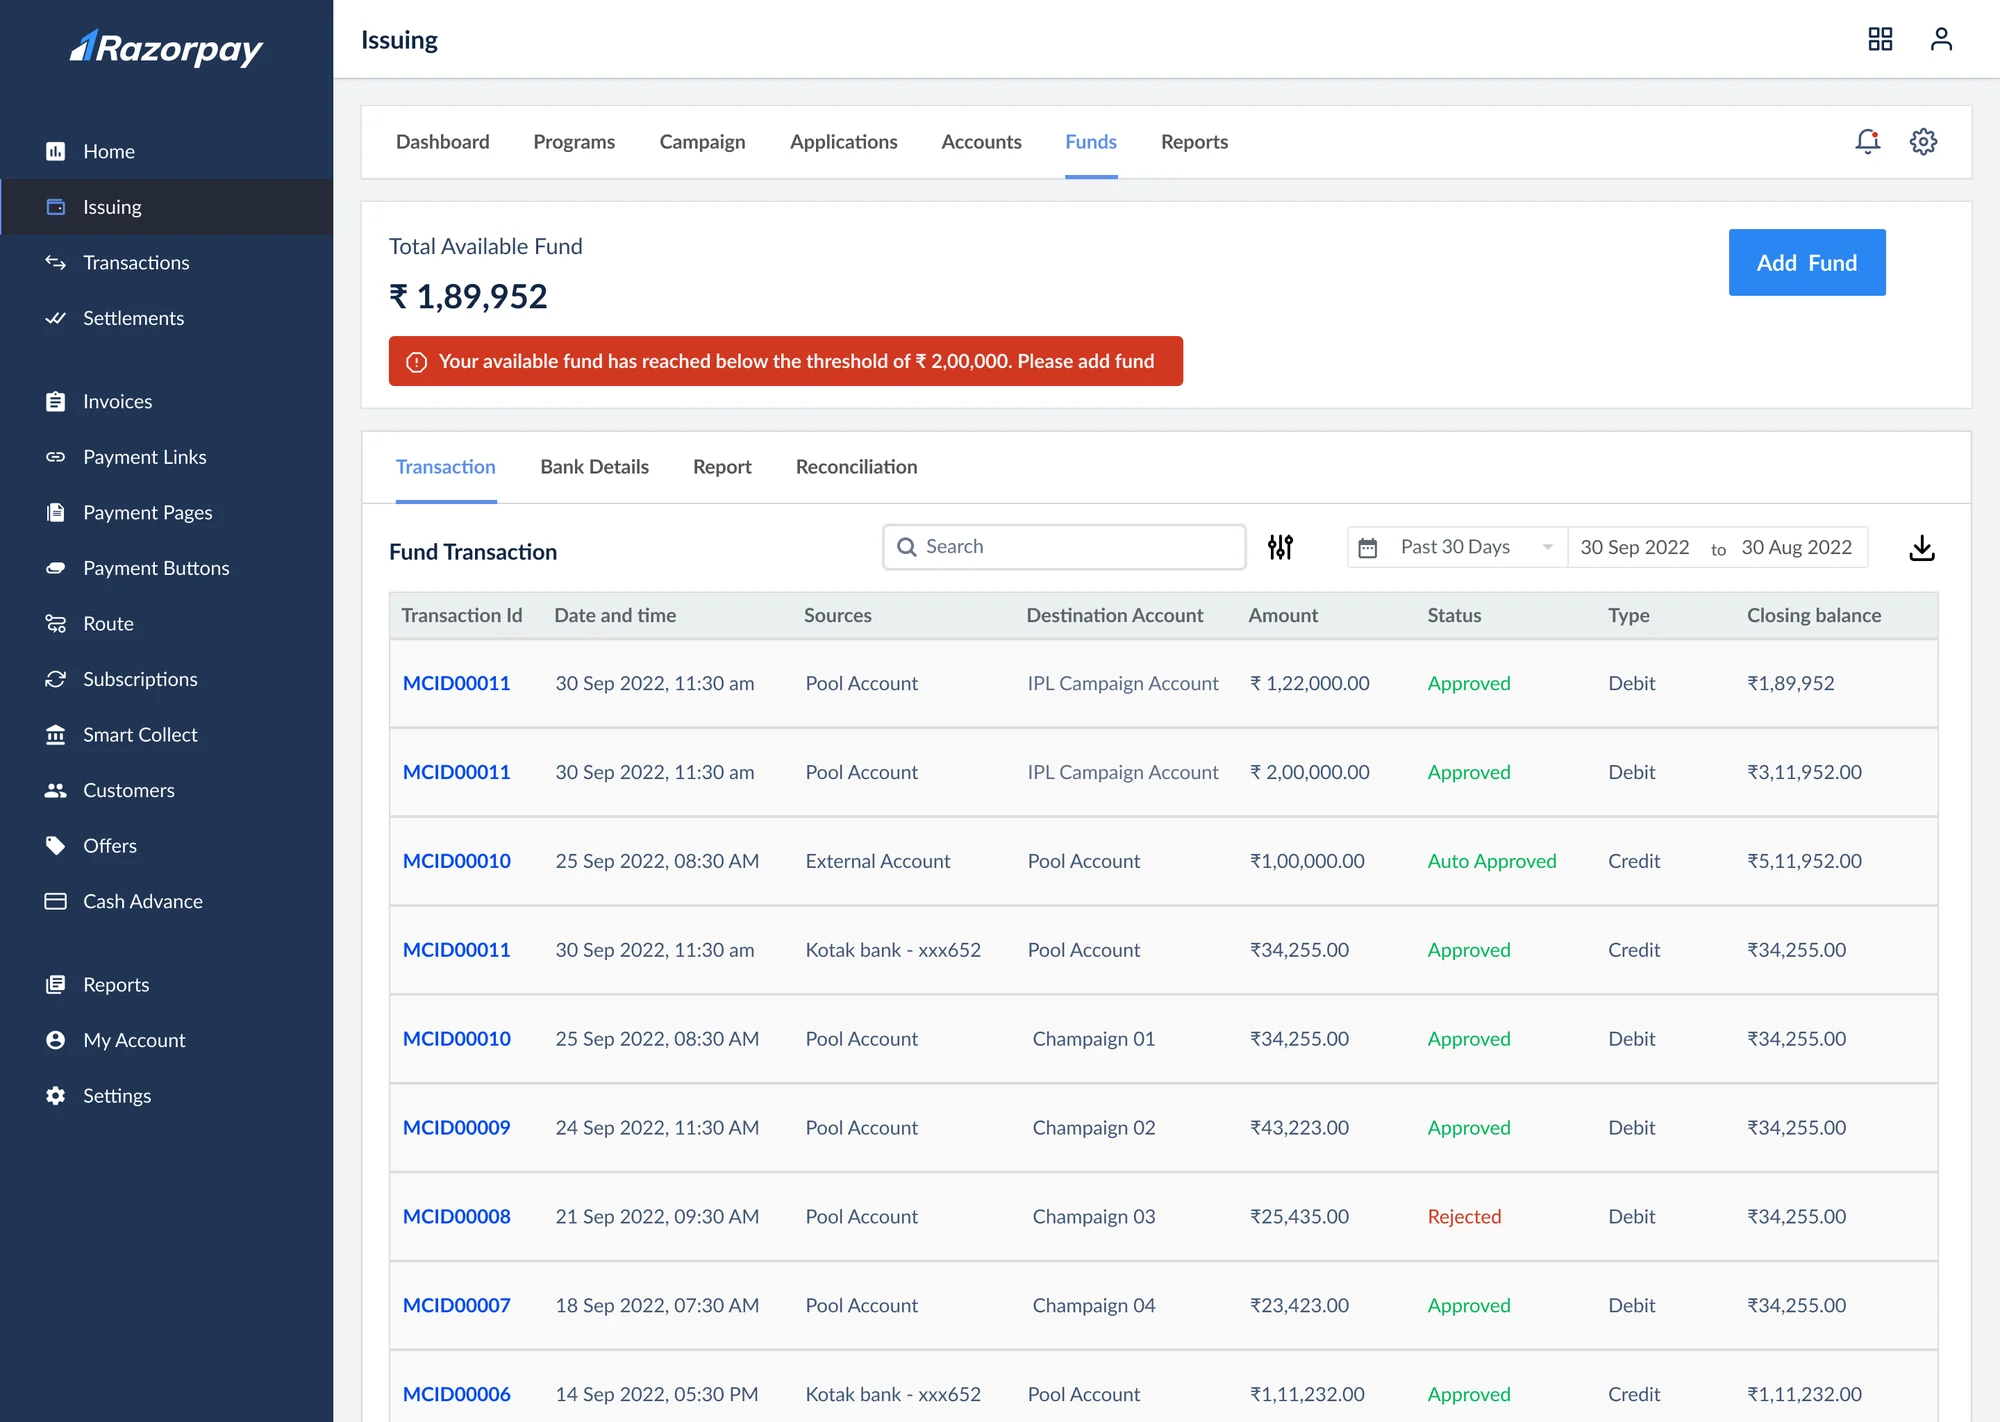Open the Reconciliation sub-tab

(856, 467)
